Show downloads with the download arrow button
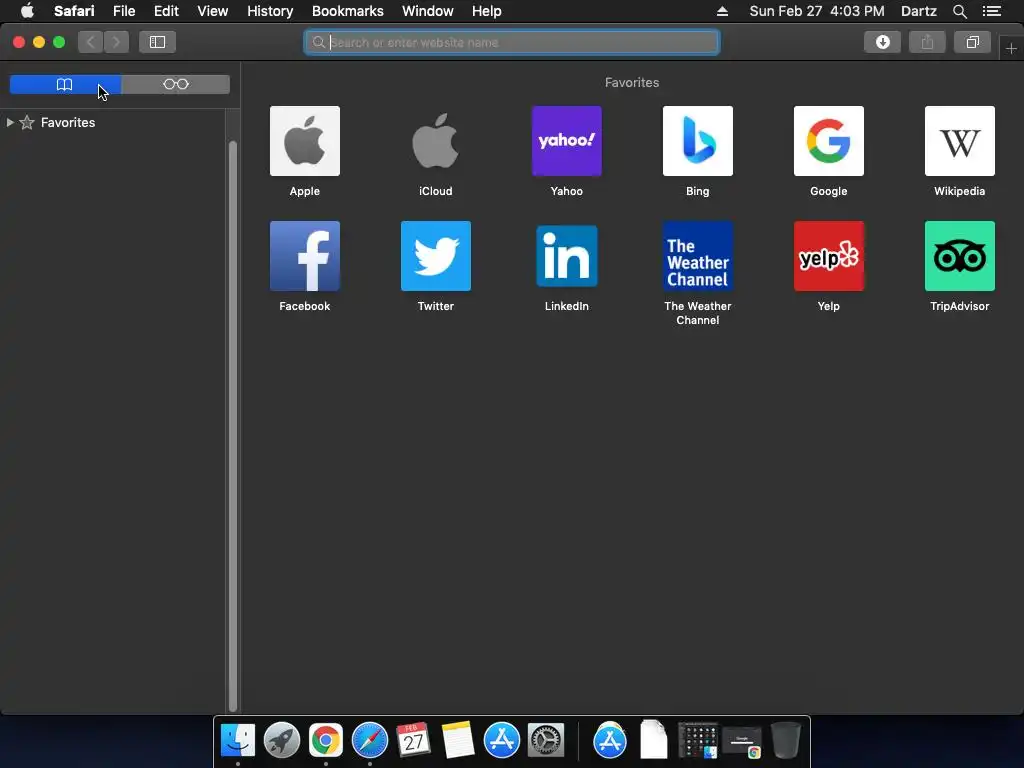 coord(882,42)
